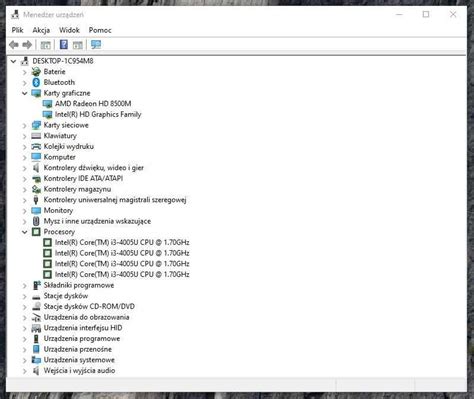Select Kontrolery dźwięku, wideo i gier label
This screenshot has width=474, height=399.
pyautogui.click(x=94, y=168)
